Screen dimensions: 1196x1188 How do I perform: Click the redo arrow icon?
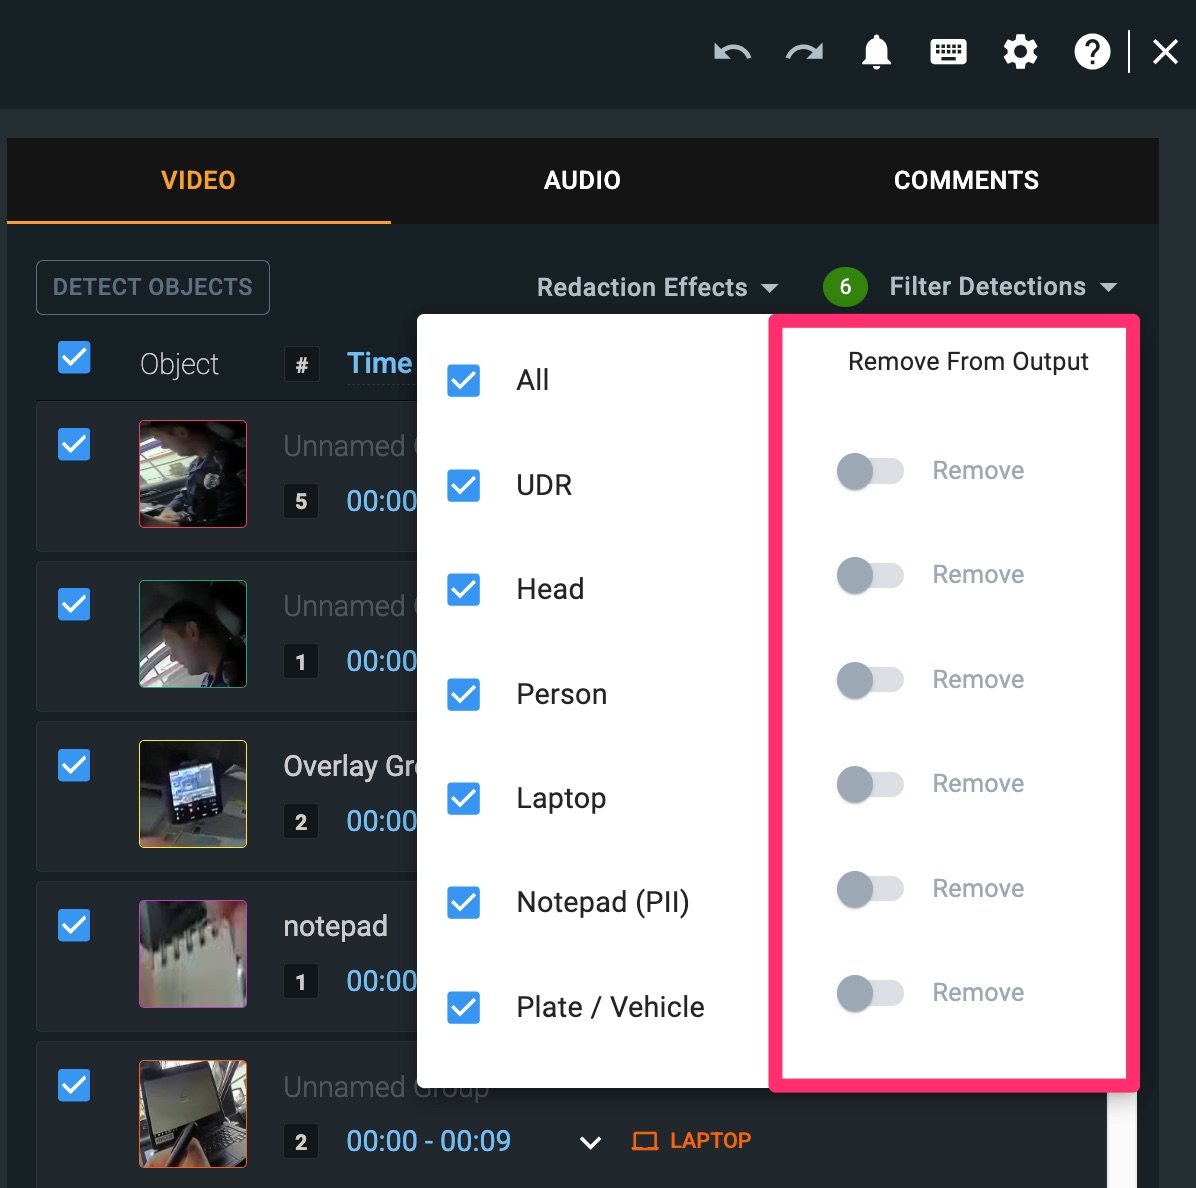coord(804,52)
